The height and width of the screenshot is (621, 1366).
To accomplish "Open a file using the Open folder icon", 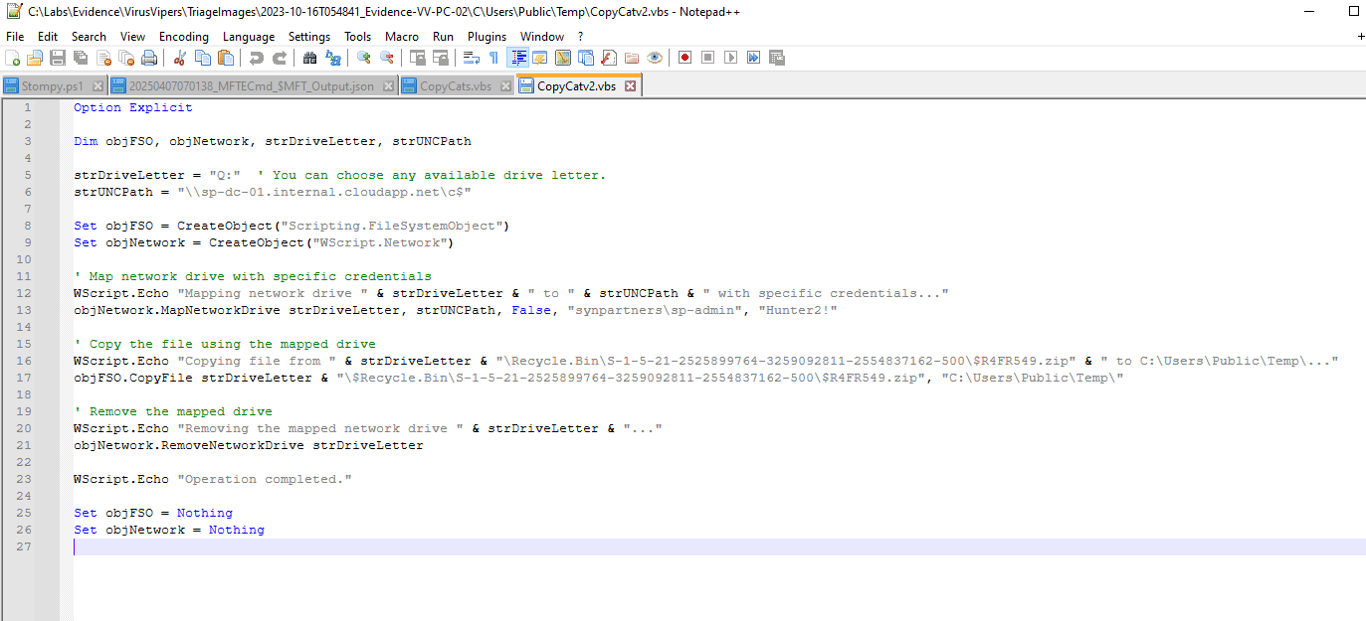I will pos(35,58).
